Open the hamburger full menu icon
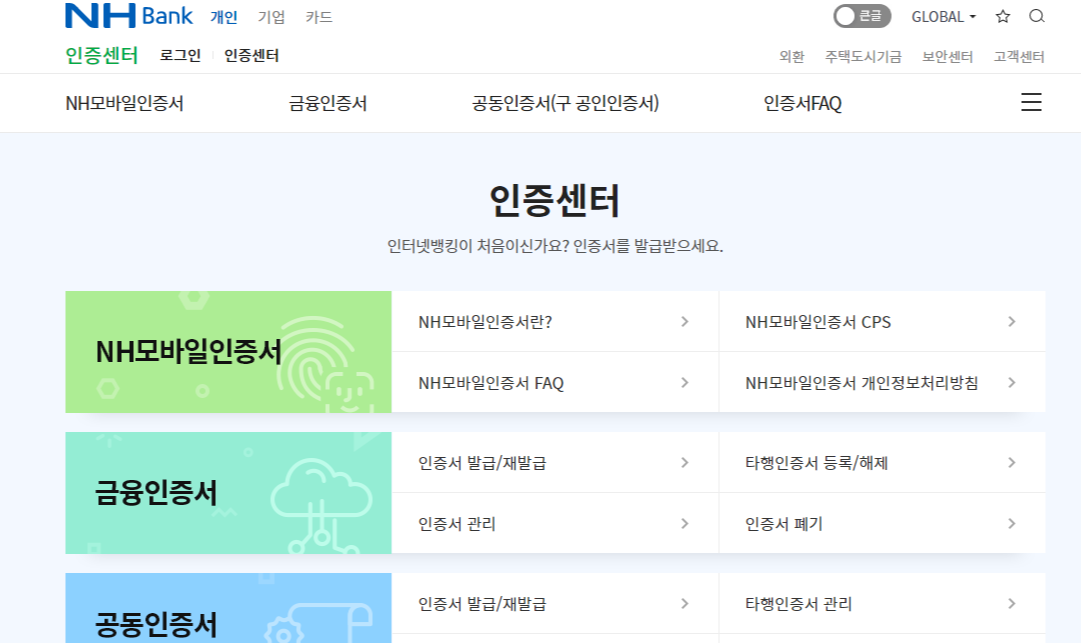The height and width of the screenshot is (643, 1081). (1031, 102)
